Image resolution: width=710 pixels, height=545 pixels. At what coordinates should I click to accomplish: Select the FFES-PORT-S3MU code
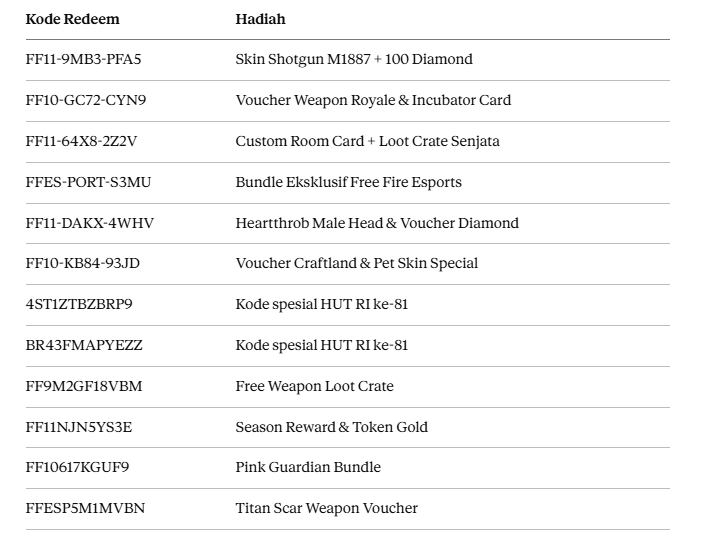88,182
